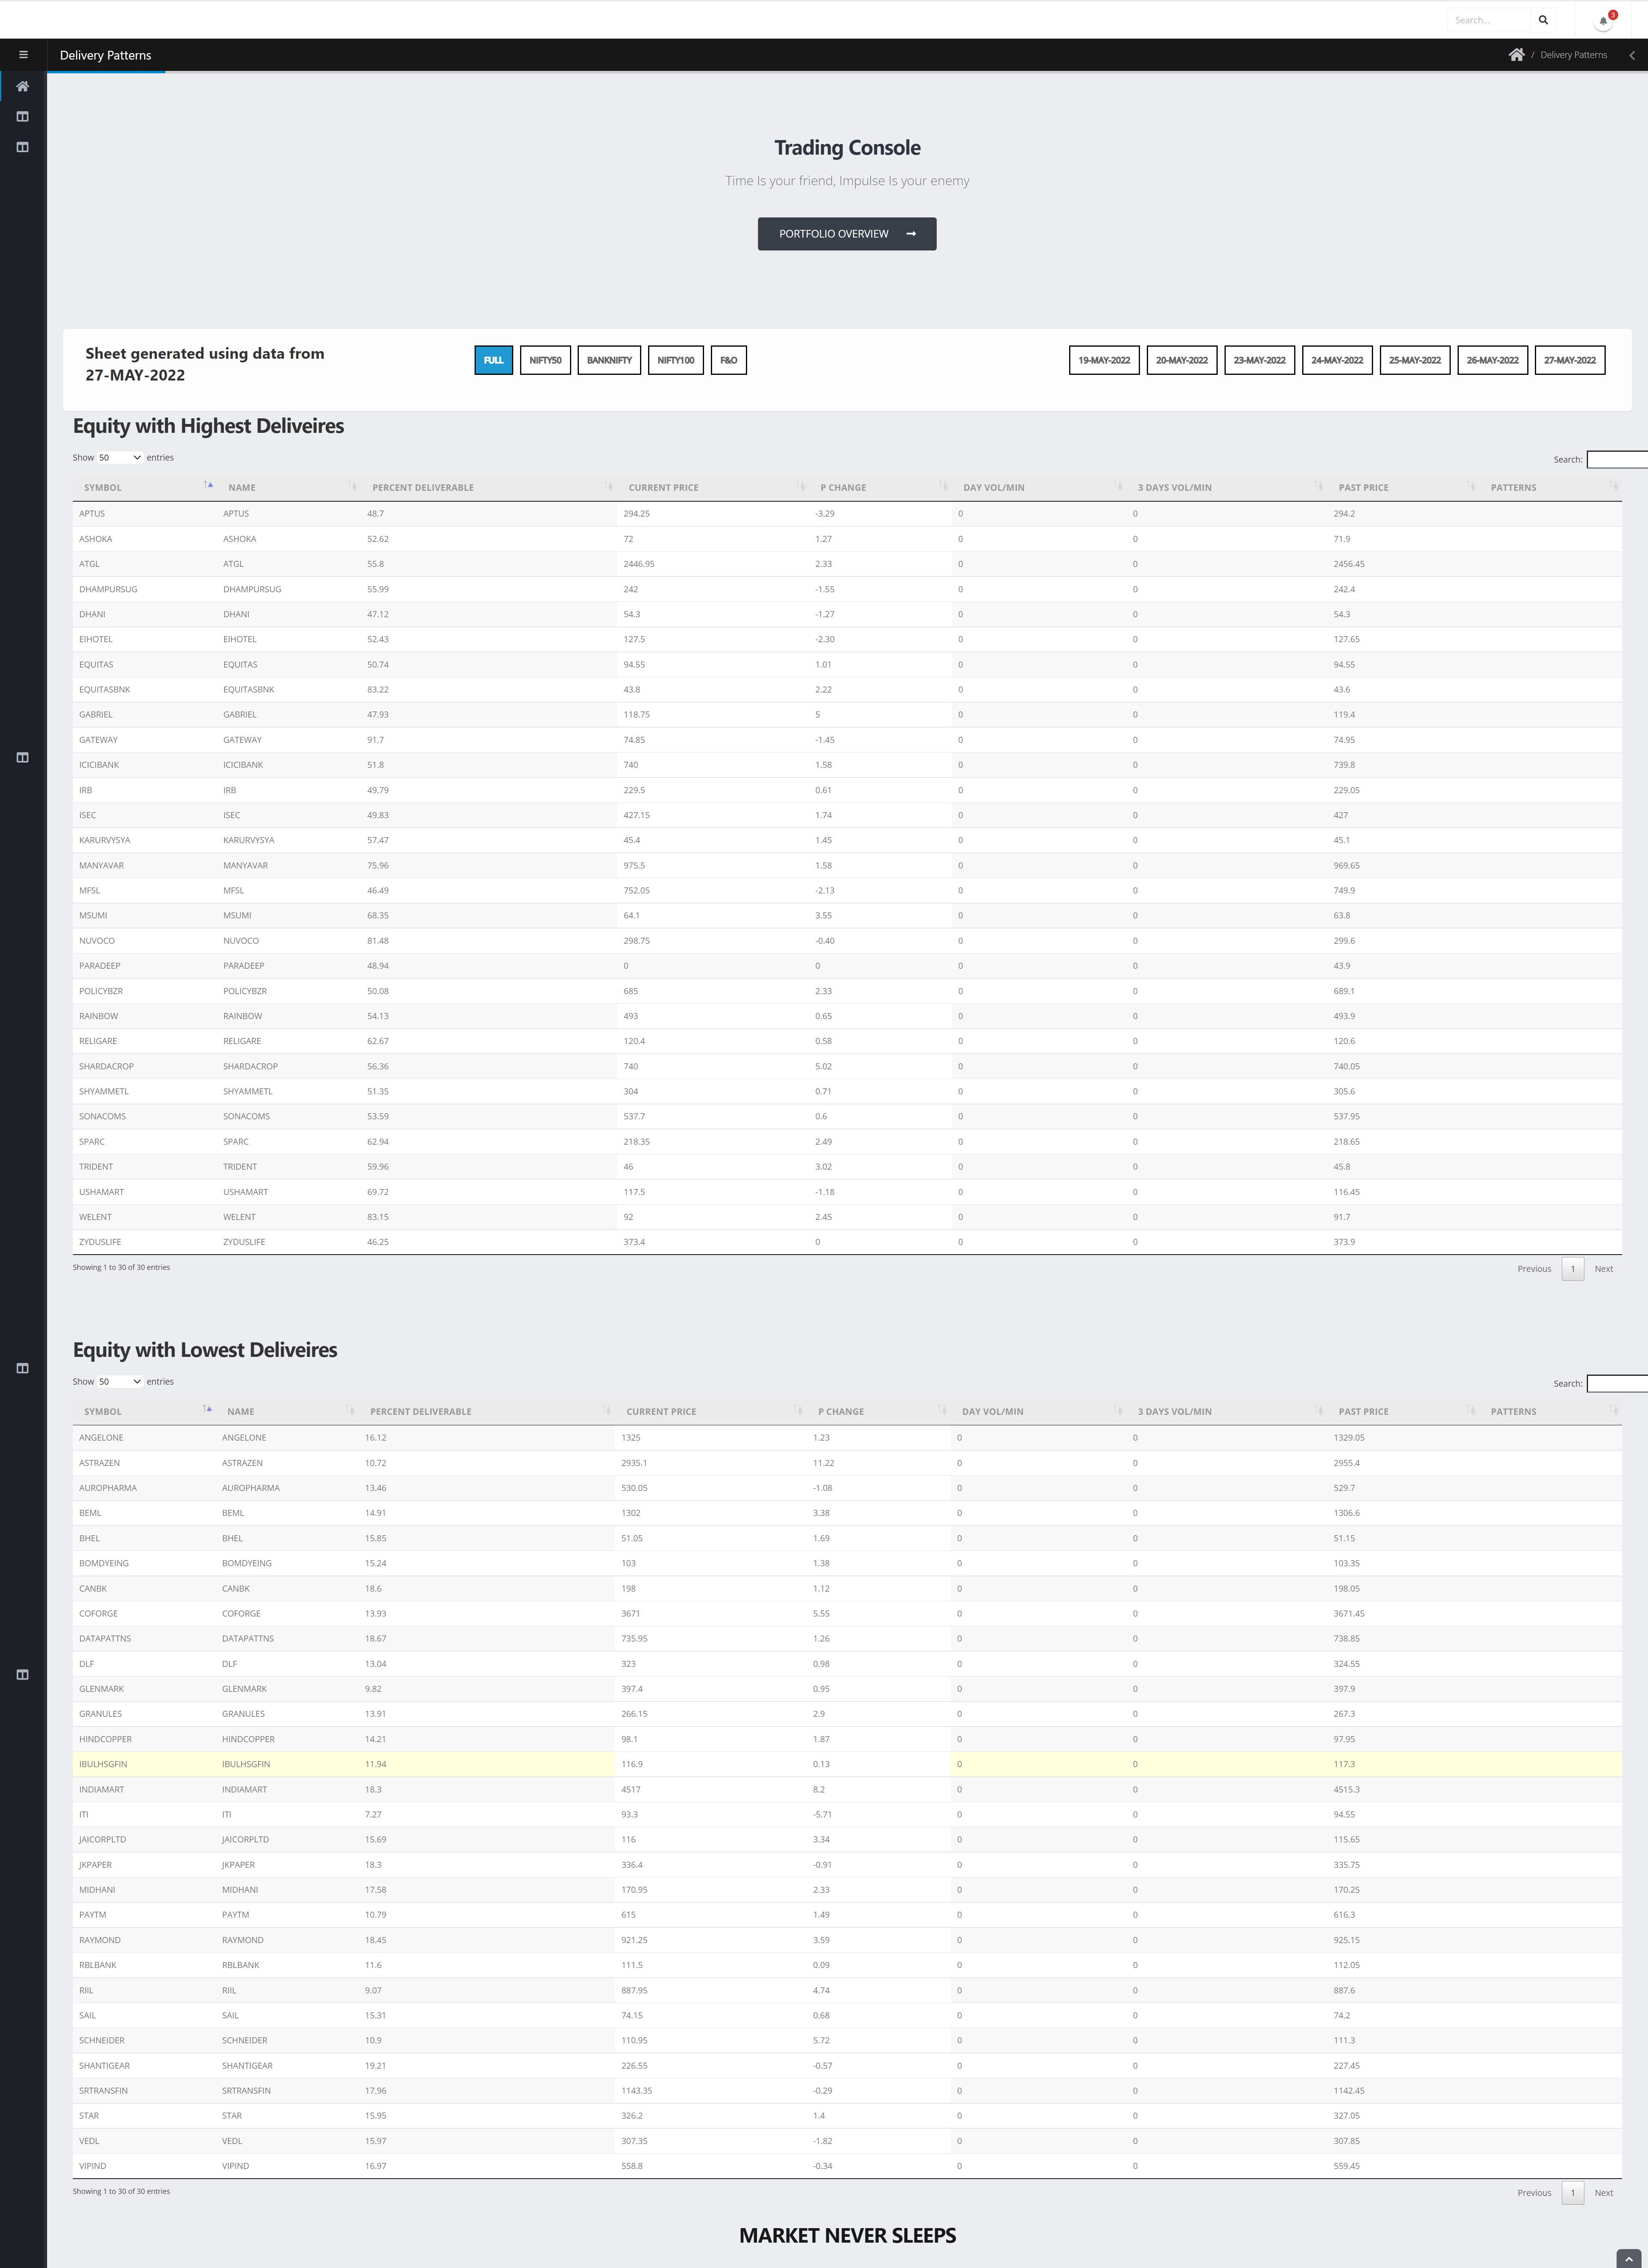The image size is (1648, 2268).
Task: Click the Portfolio Overview button
Action: pyautogui.click(x=846, y=234)
